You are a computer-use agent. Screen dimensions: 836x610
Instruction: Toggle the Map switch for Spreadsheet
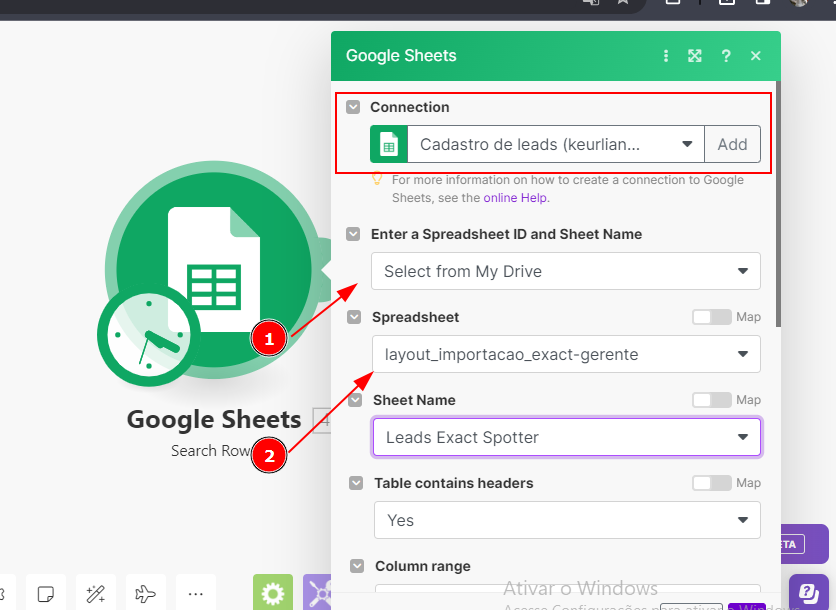click(711, 317)
